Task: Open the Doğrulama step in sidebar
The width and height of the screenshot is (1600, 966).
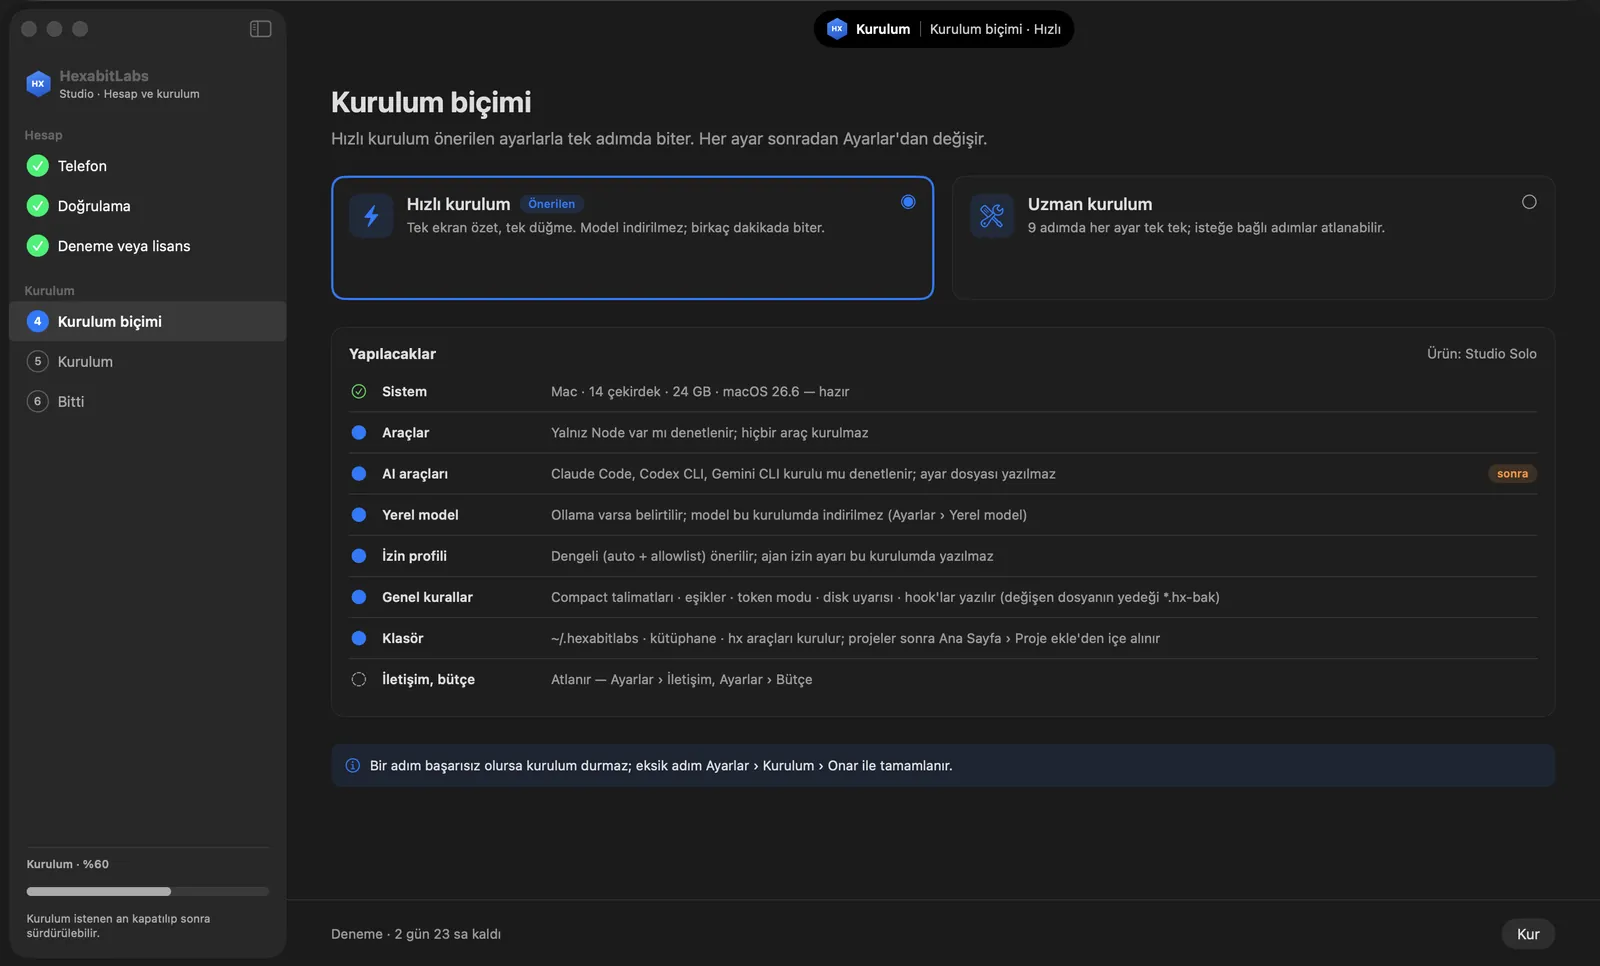Action: (x=148, y=206)
